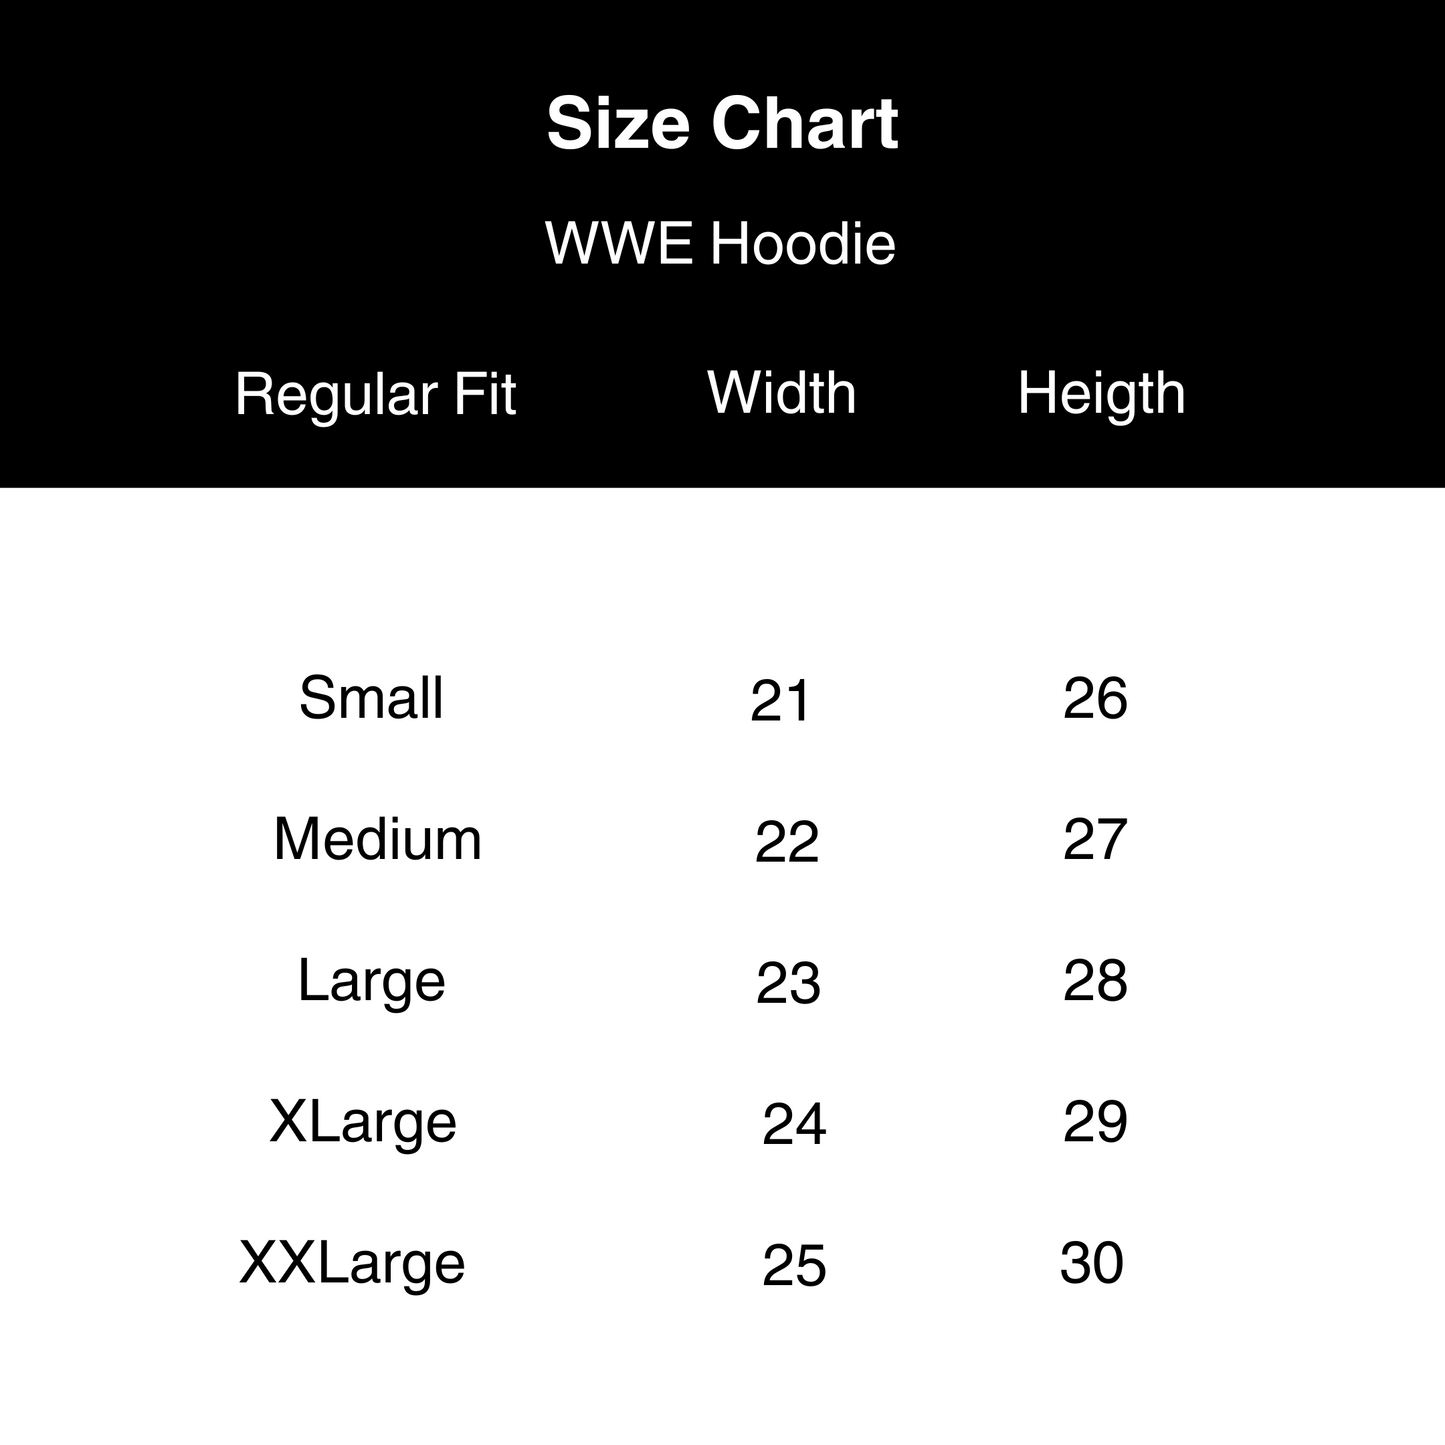This screenshot has width=1445, height=1445.
Task: Select height value 29 for XLarge
Action: (x=1095, y=1122)
